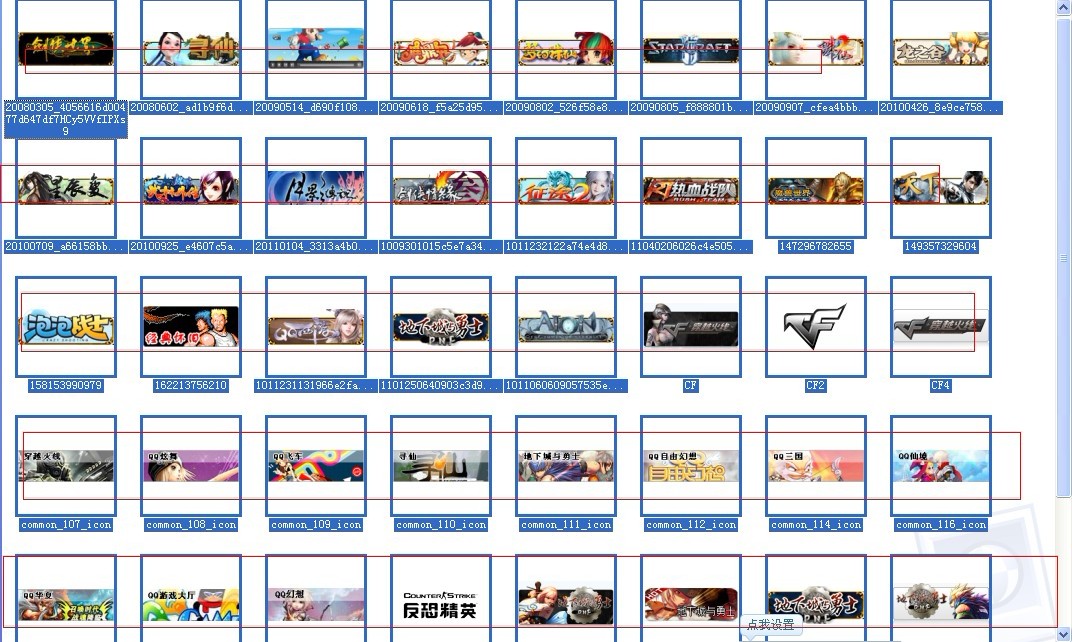
Task: Click the vertical scrollbar thumb
Action: click(1064, 257)
